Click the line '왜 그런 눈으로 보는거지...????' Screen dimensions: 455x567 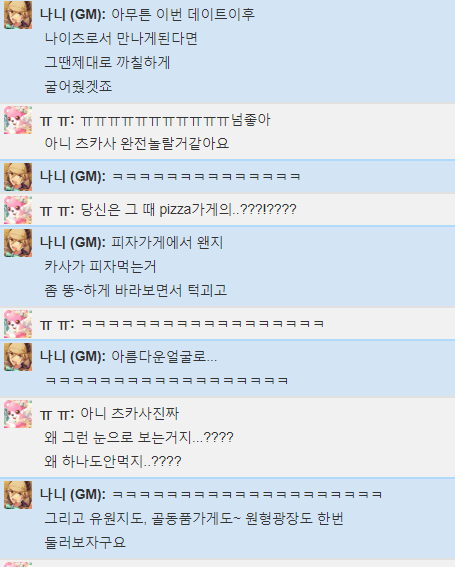139,438
